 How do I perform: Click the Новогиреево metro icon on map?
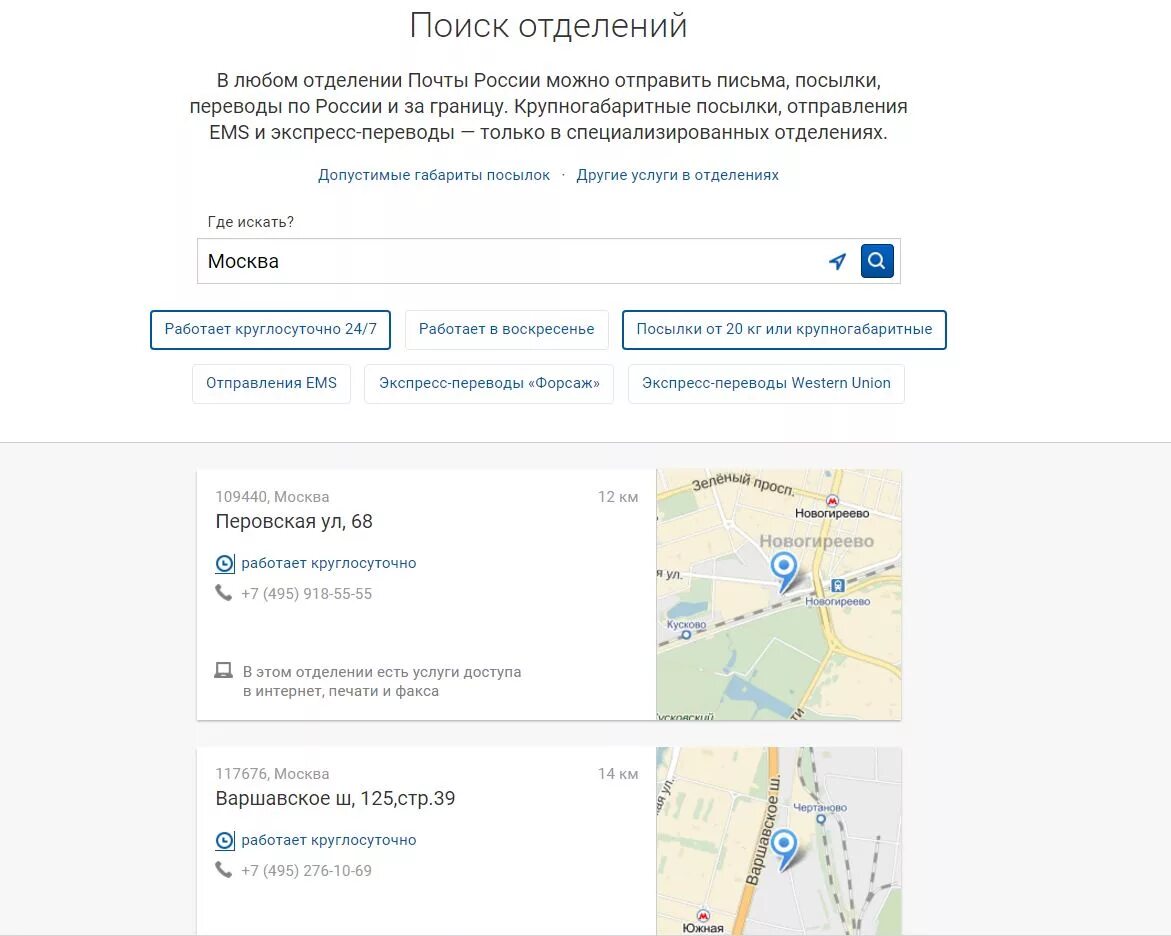832,500
